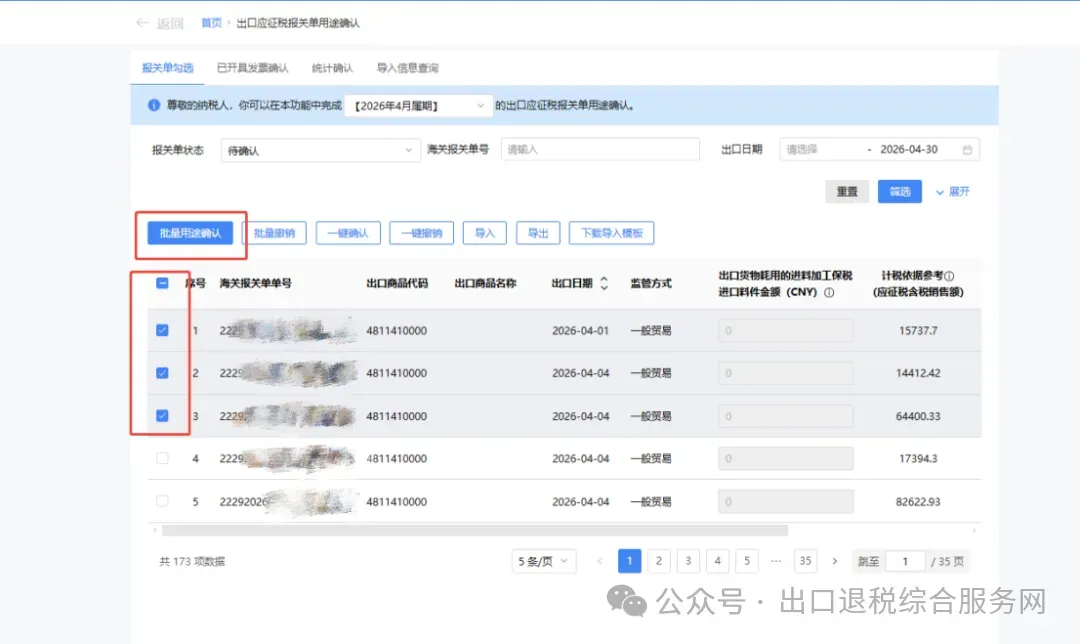Screen dimensions: 1080x644
Task: Click the tax value 64400.33
Action: pyautogui.click(x=918, y=416)
